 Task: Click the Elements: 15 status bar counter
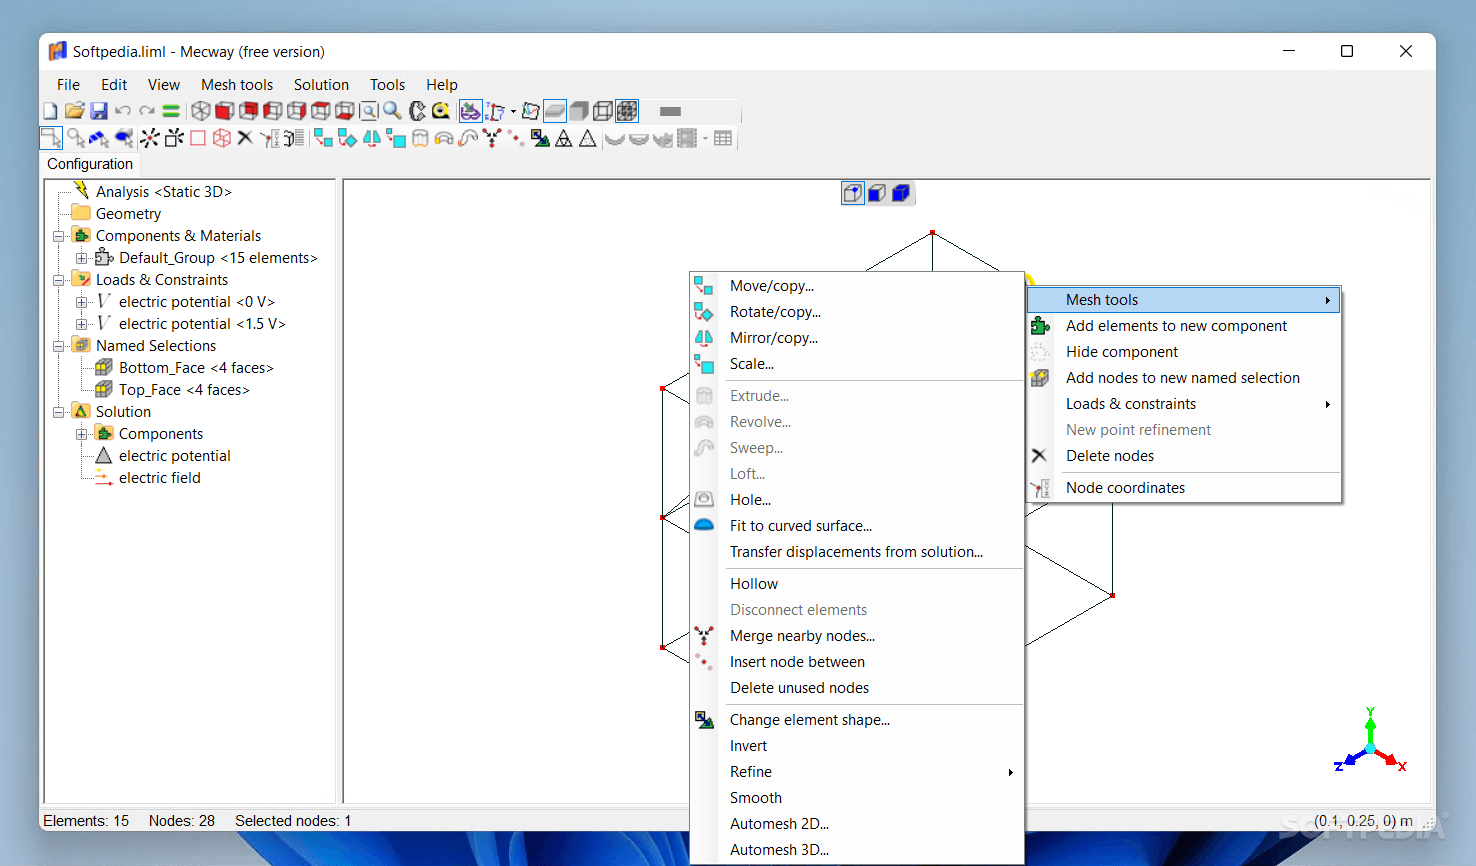point(86,820)
